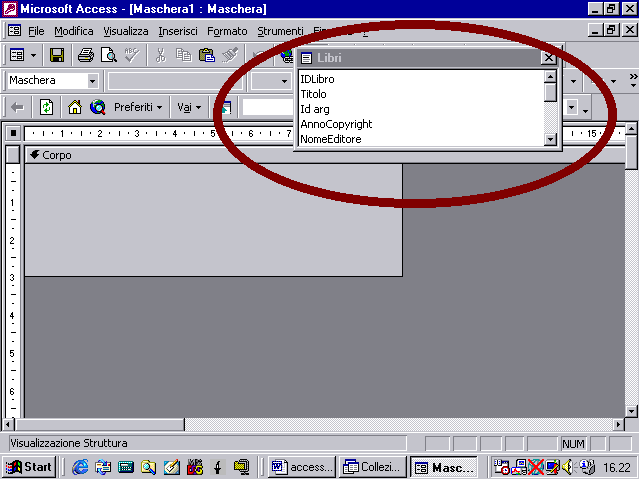
Task: Click the Corpo section bar
Action: 325,155
